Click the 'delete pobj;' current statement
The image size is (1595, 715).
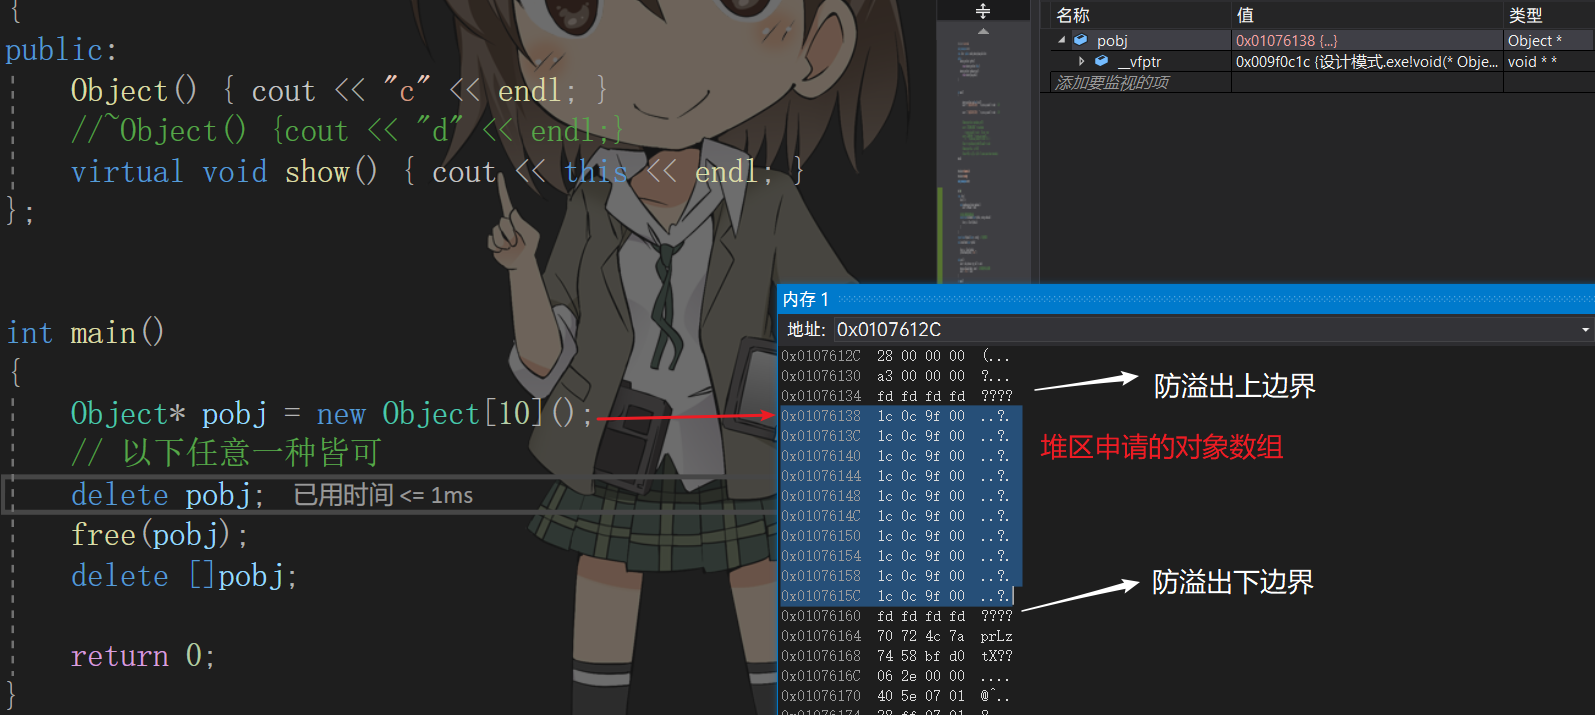(167, 495)
